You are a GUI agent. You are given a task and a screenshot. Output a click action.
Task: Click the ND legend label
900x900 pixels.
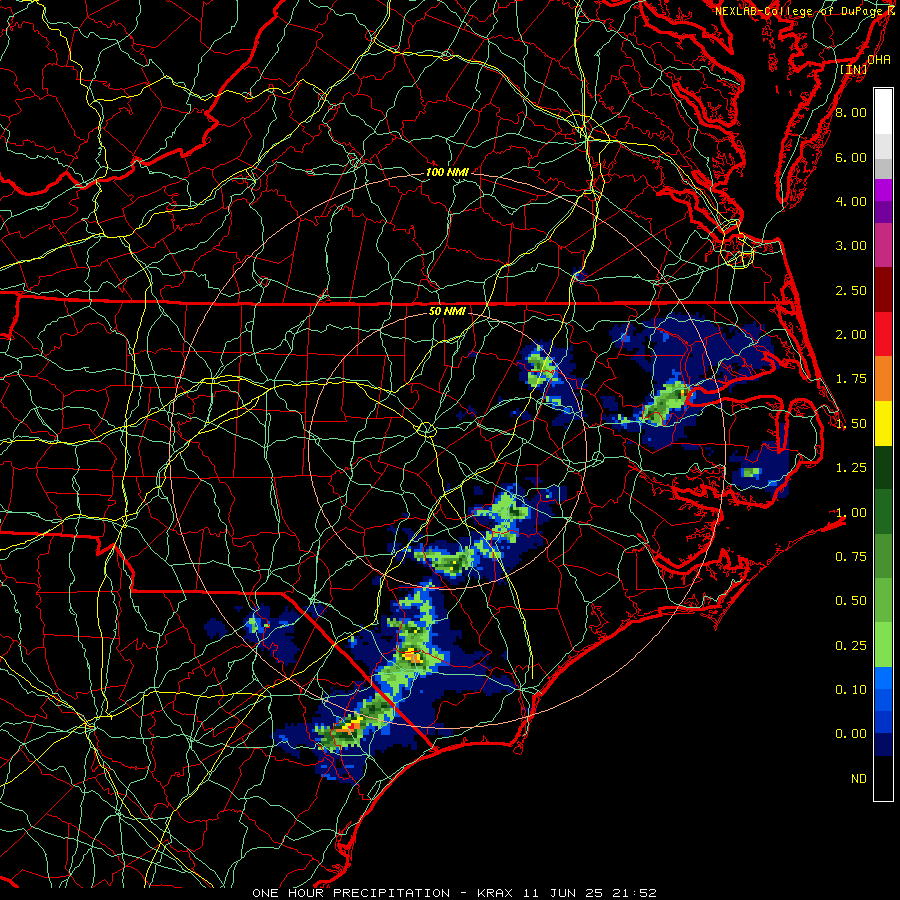pyautogui.click(x=859, y=779)
